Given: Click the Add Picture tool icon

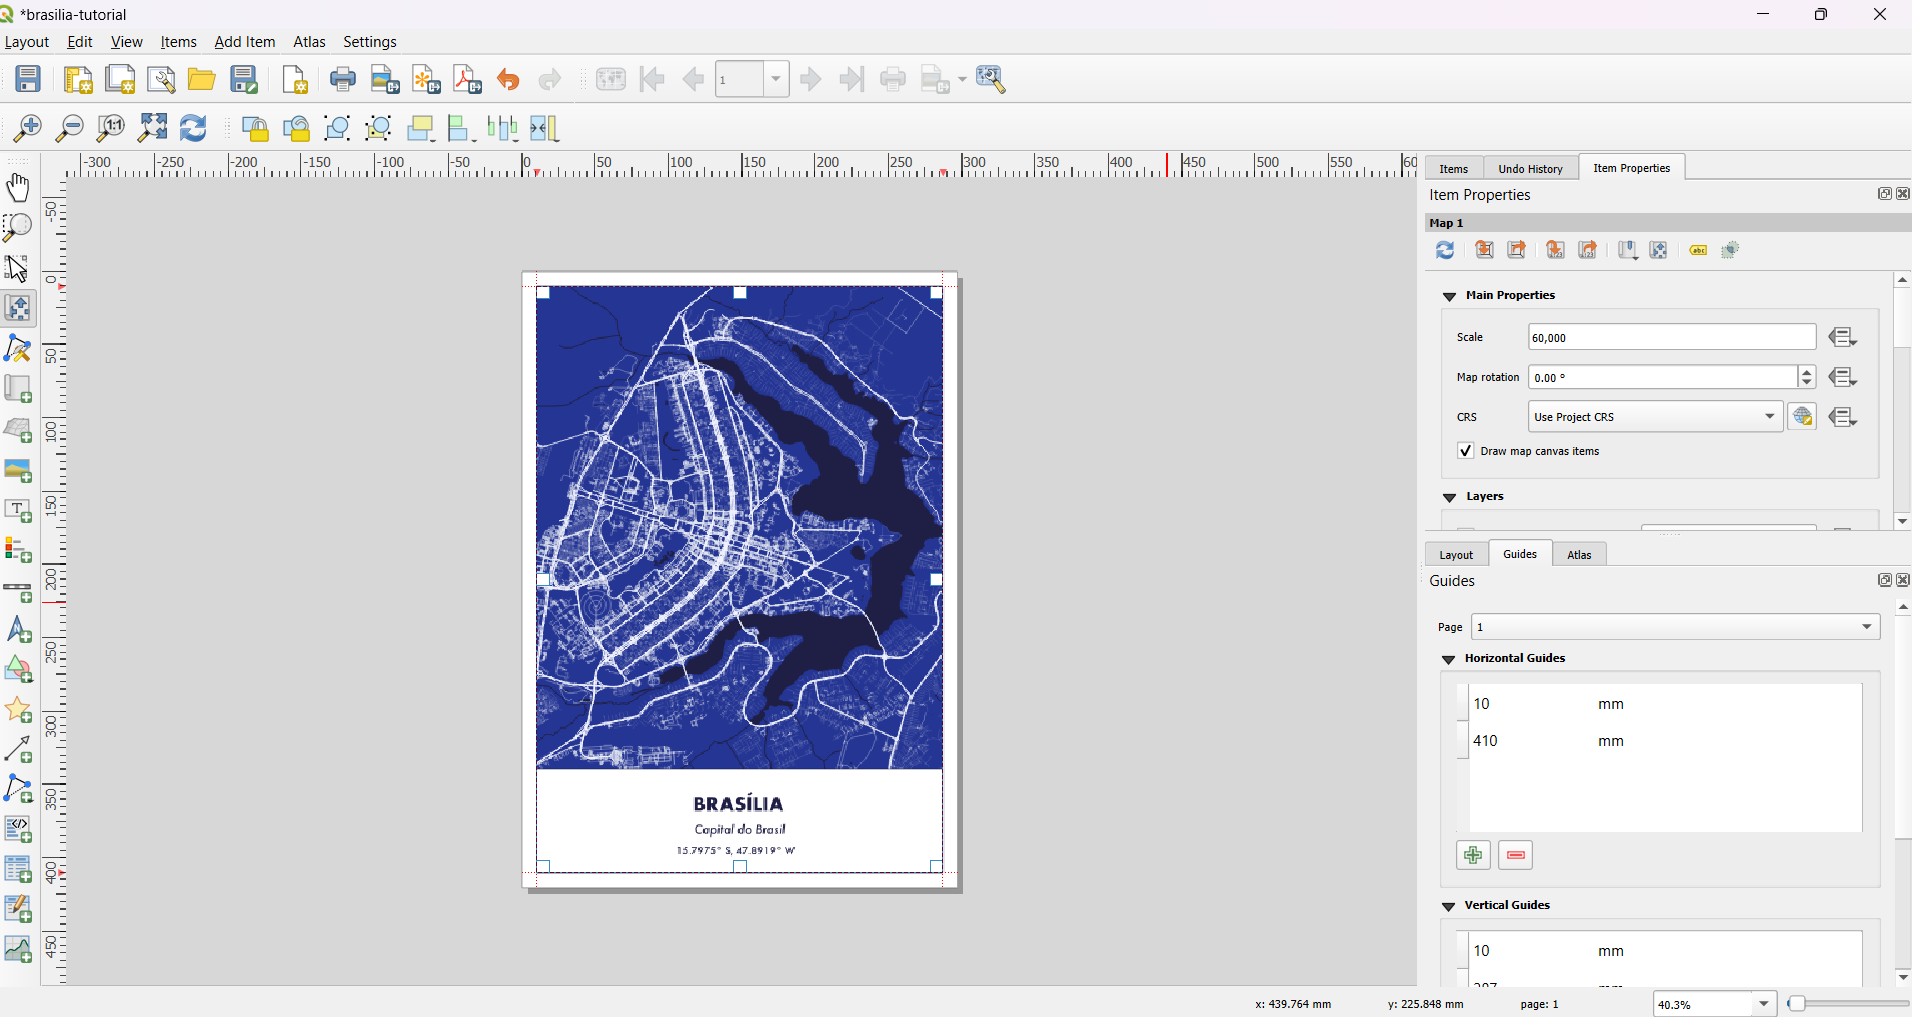Looking at the screenshot, I should tap(18, 471).
